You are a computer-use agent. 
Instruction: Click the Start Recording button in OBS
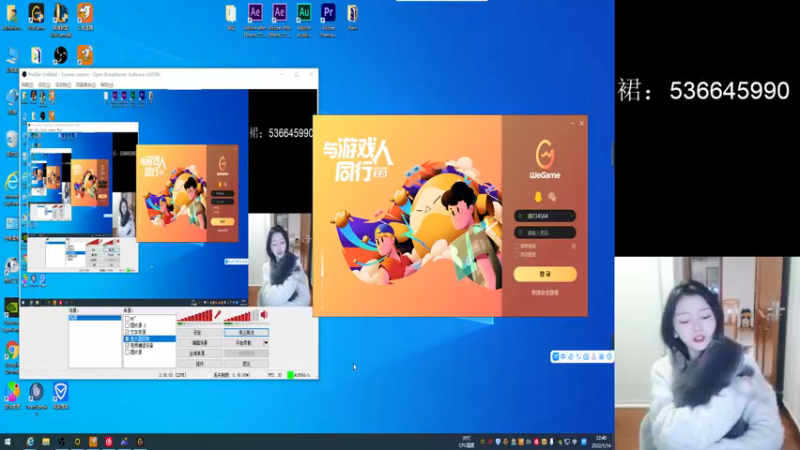(x=243, y=343)
